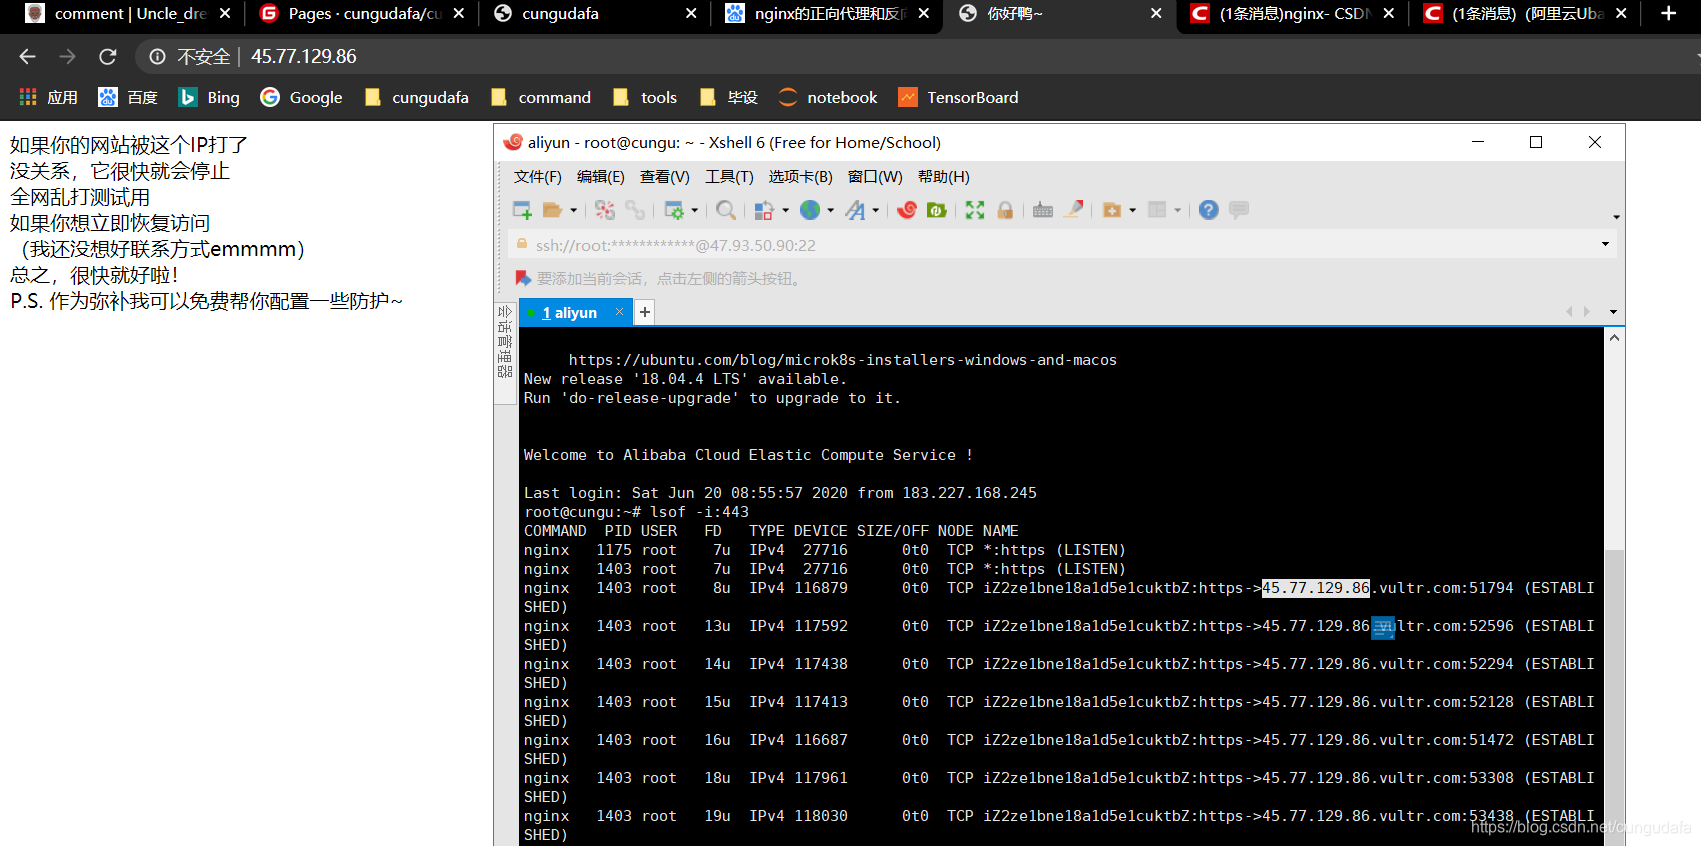This screenshot has height=846, width=1701.
Task: Open the tab list dropdown arrow in Xshell
Action: pyautogui.click(x=1613, y=312)
